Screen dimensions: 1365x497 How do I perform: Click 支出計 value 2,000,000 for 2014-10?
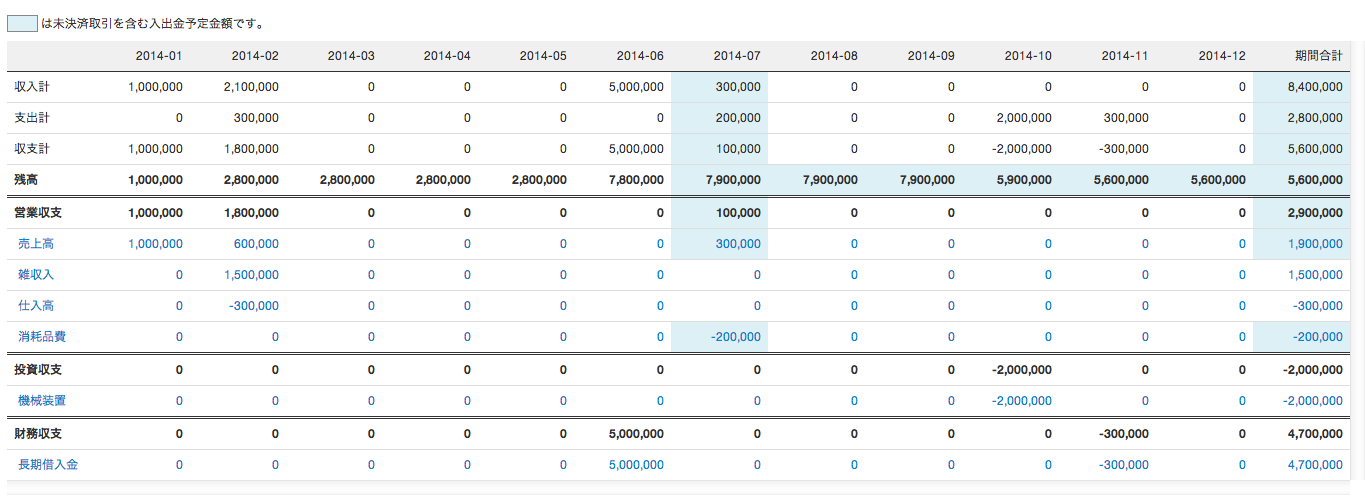(1024, 118)
